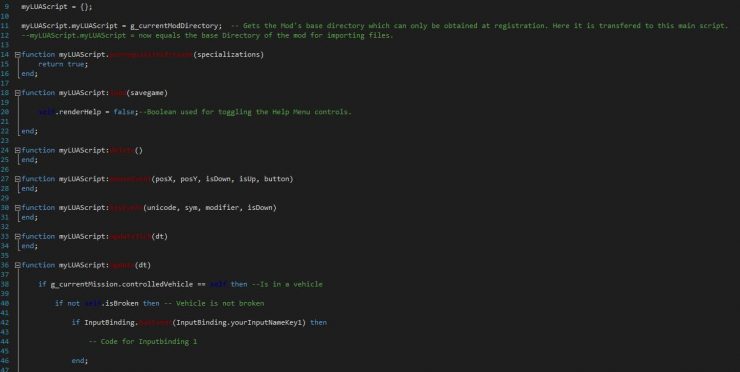This screenshot has width=740, height=372.
Task: Click line number 11 in the gutter
Action: pyautogui.click(x=5, y=25)
